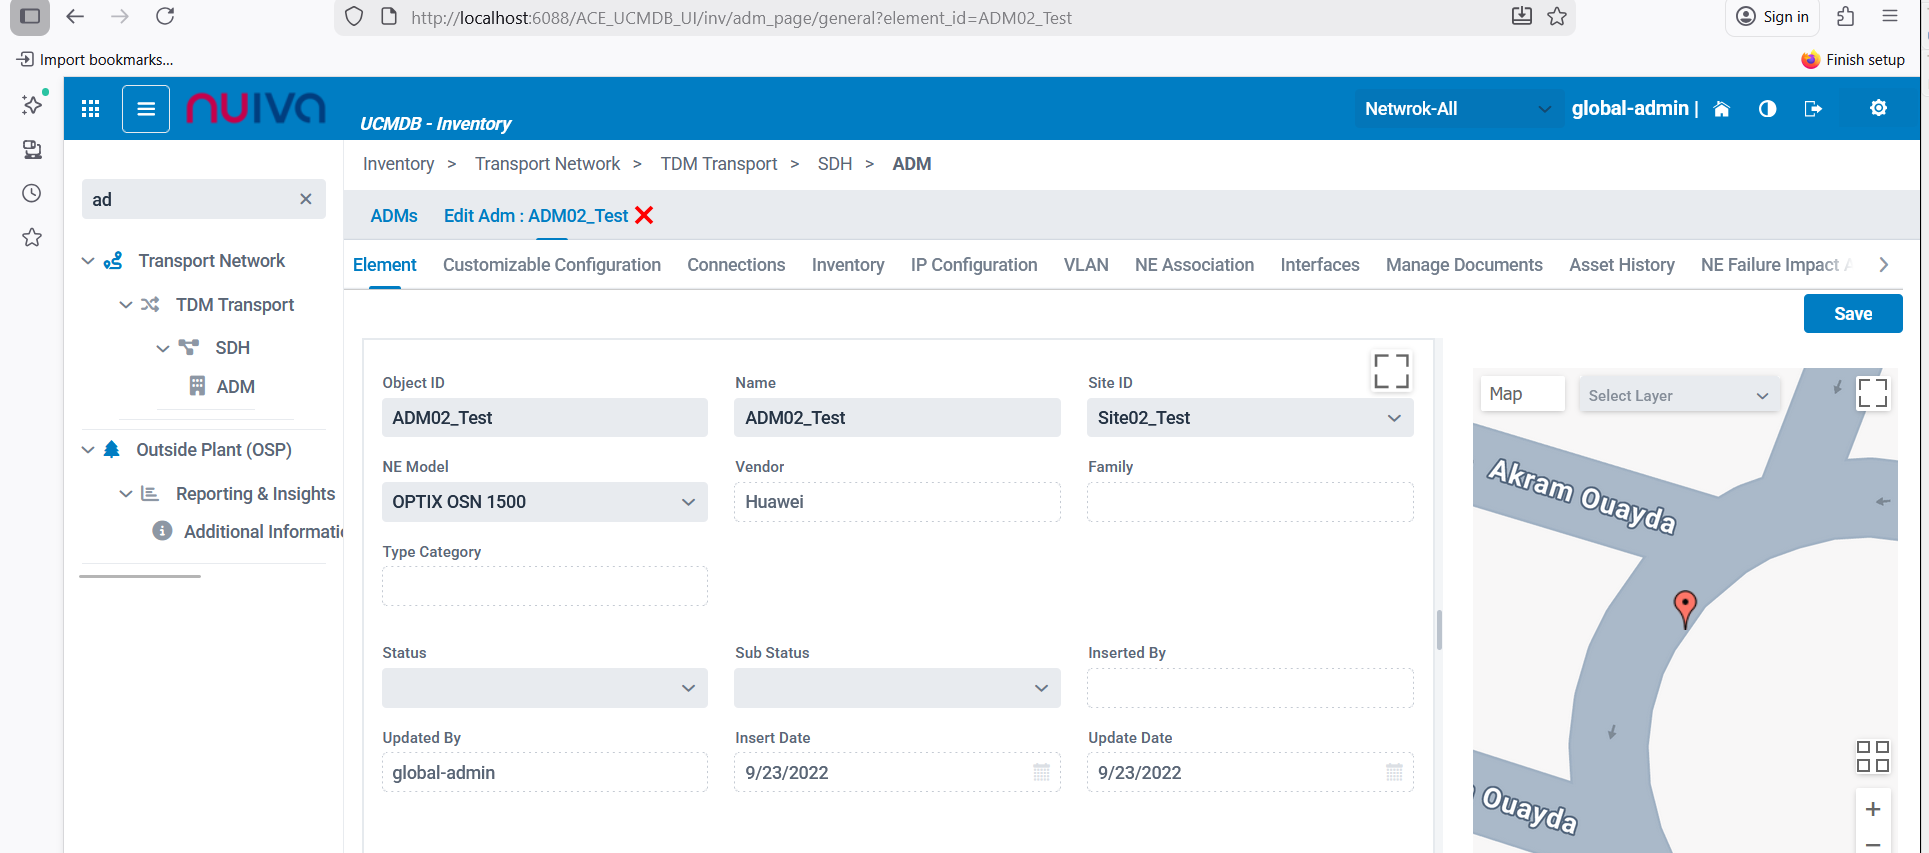This screenshot has height=853, width=1929.
Task: Open settings gear in blue header
Action: click(1878, 108)
